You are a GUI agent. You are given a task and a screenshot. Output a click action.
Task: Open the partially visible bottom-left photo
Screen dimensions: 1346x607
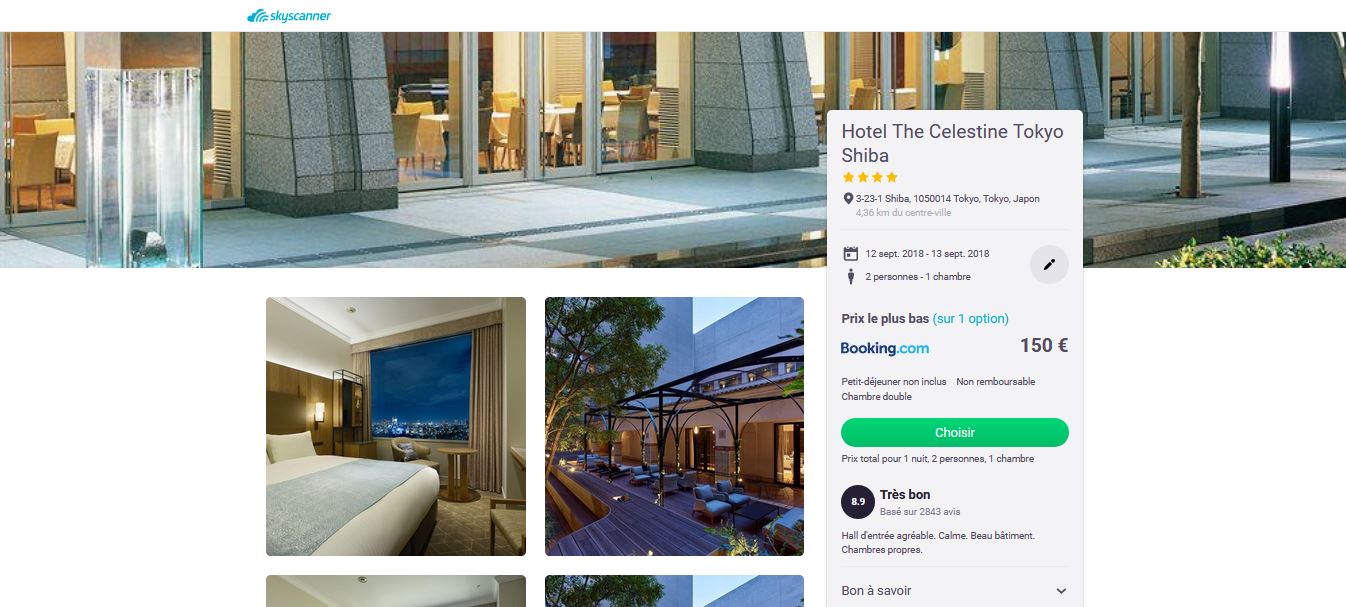pos(396,591)
